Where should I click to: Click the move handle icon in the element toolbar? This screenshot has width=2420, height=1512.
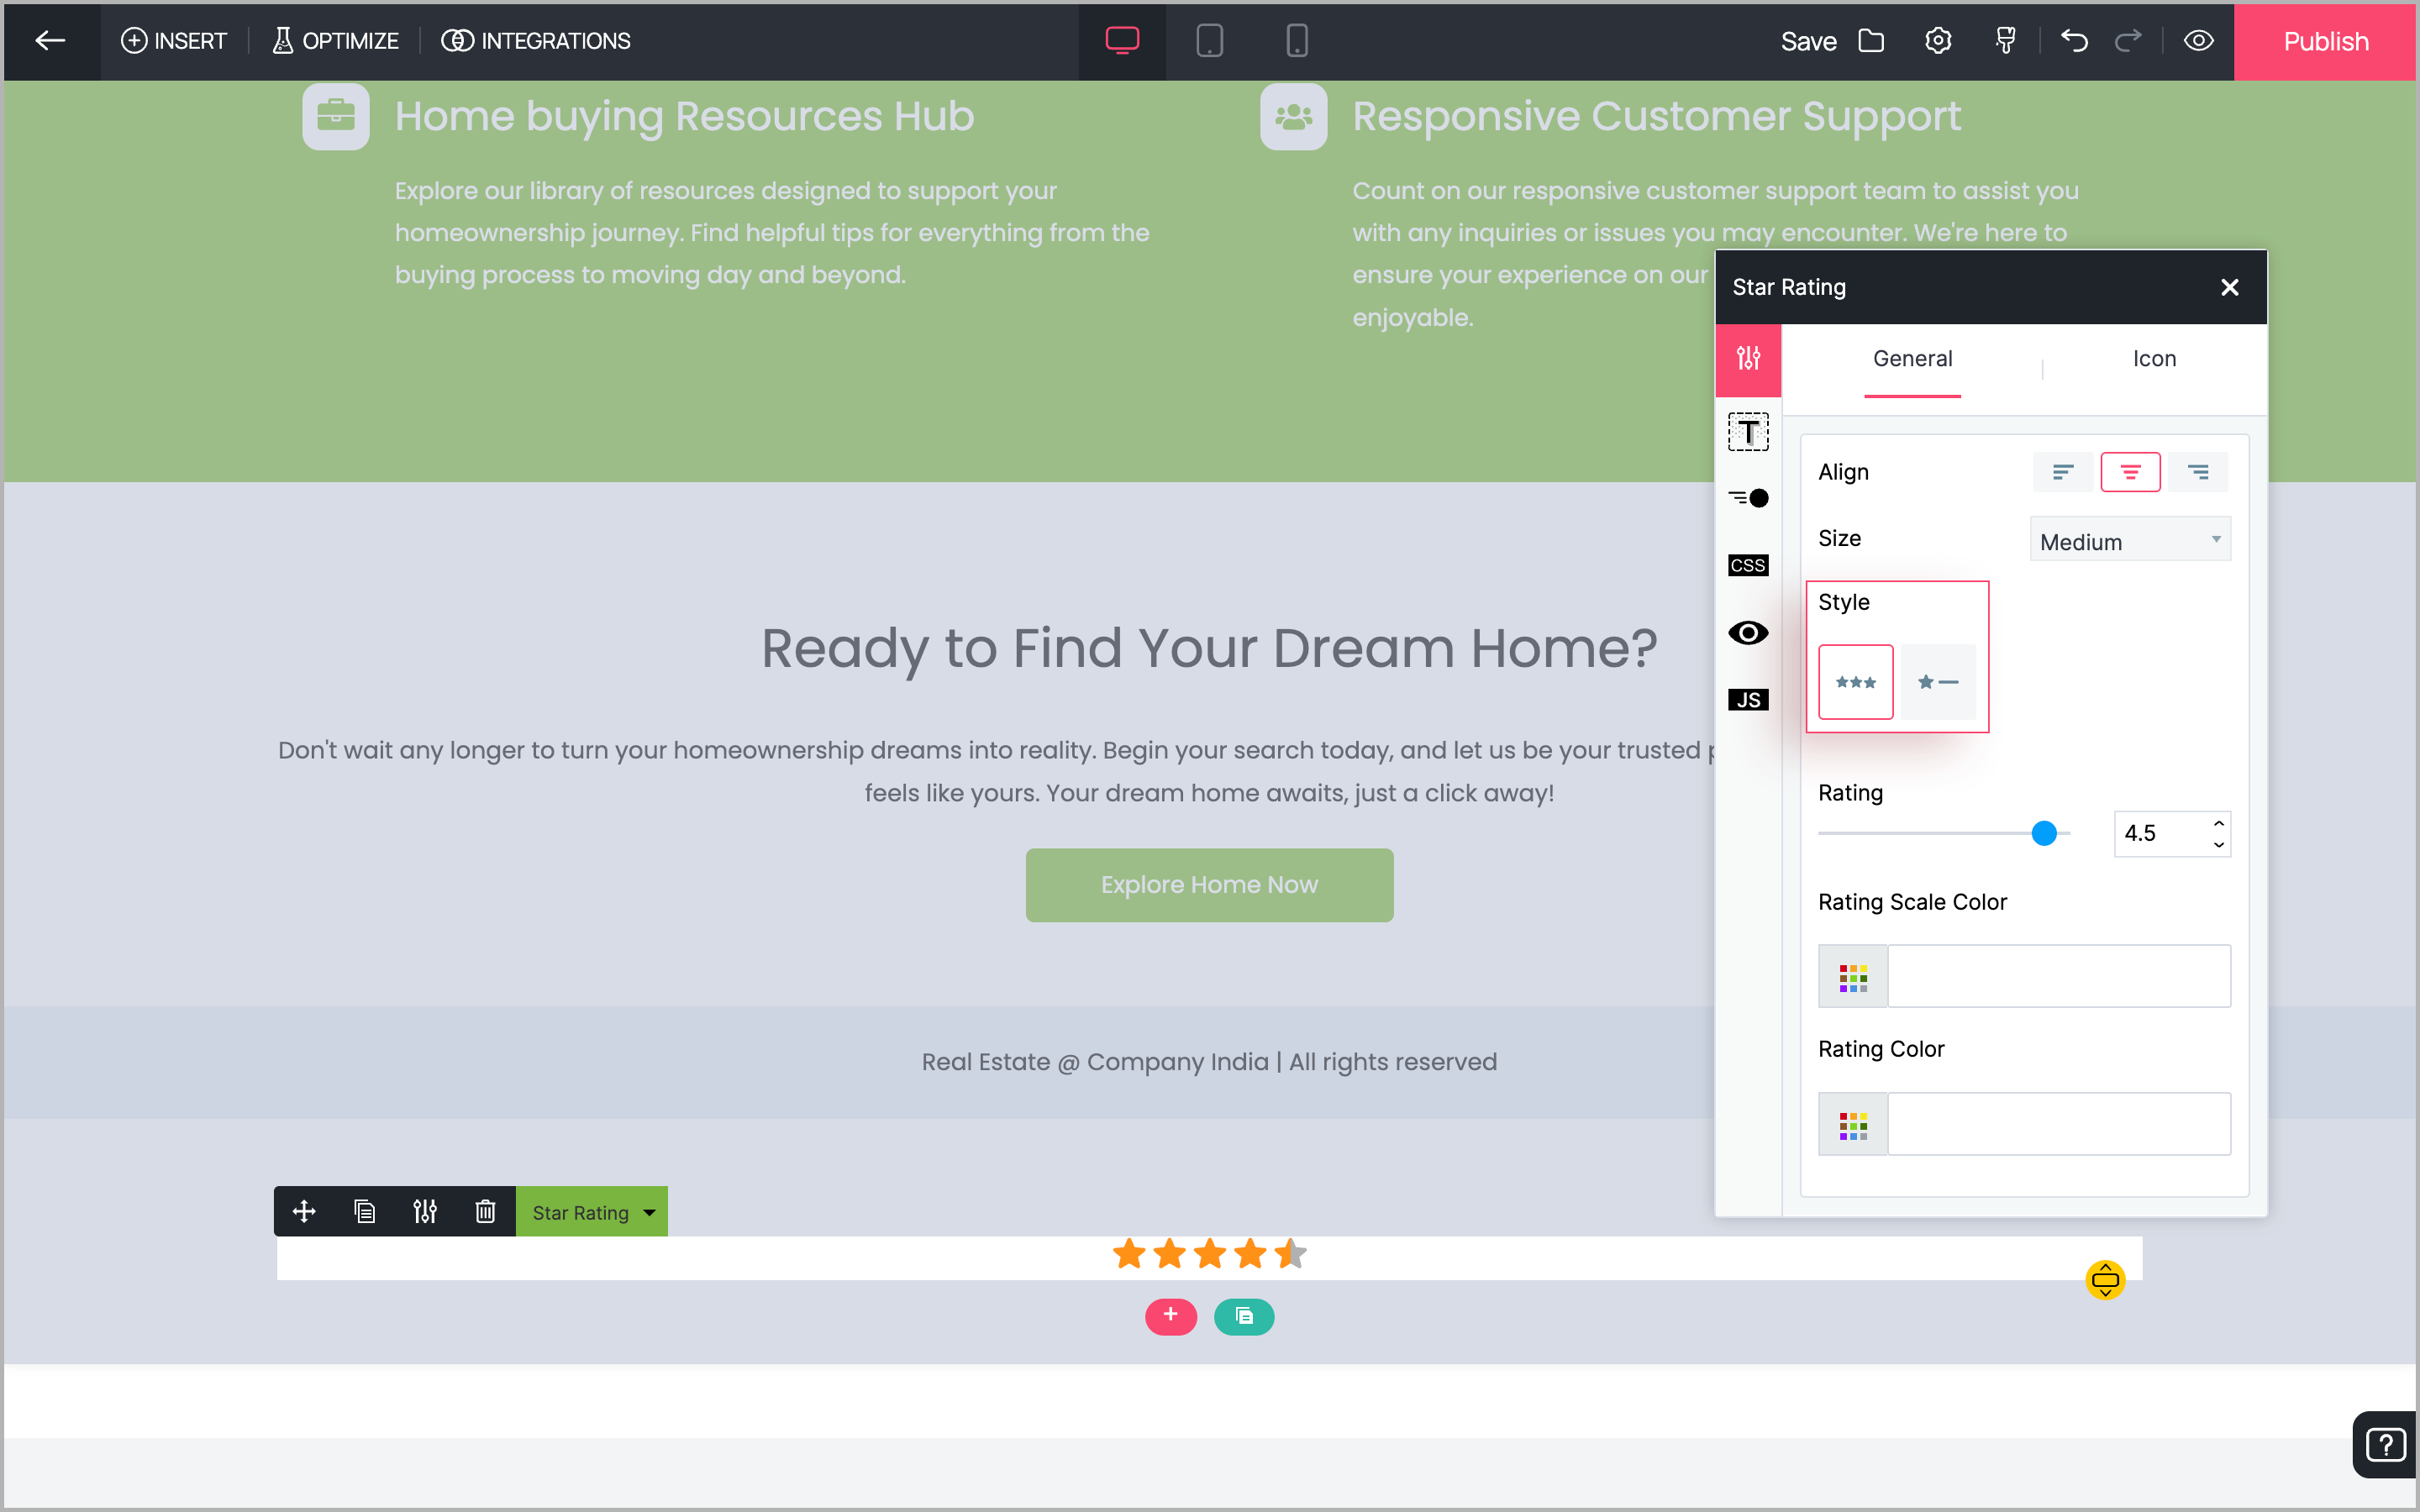pos(304,1212)
